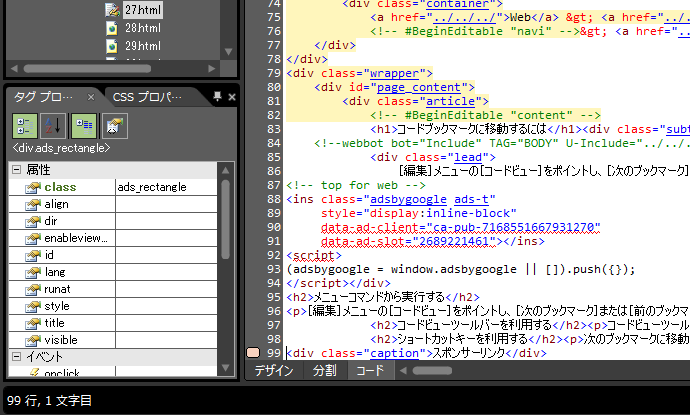Click code editor horizontal scrollbar thumb
The width and height of the screenshot is (690, 415).
point(432,371)
